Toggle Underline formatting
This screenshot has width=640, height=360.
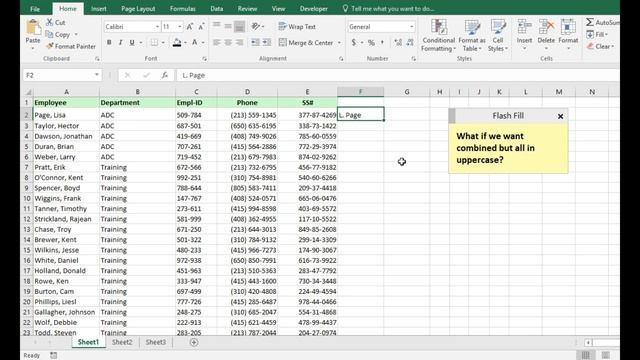pyautogui.click(x=132, y=42)
